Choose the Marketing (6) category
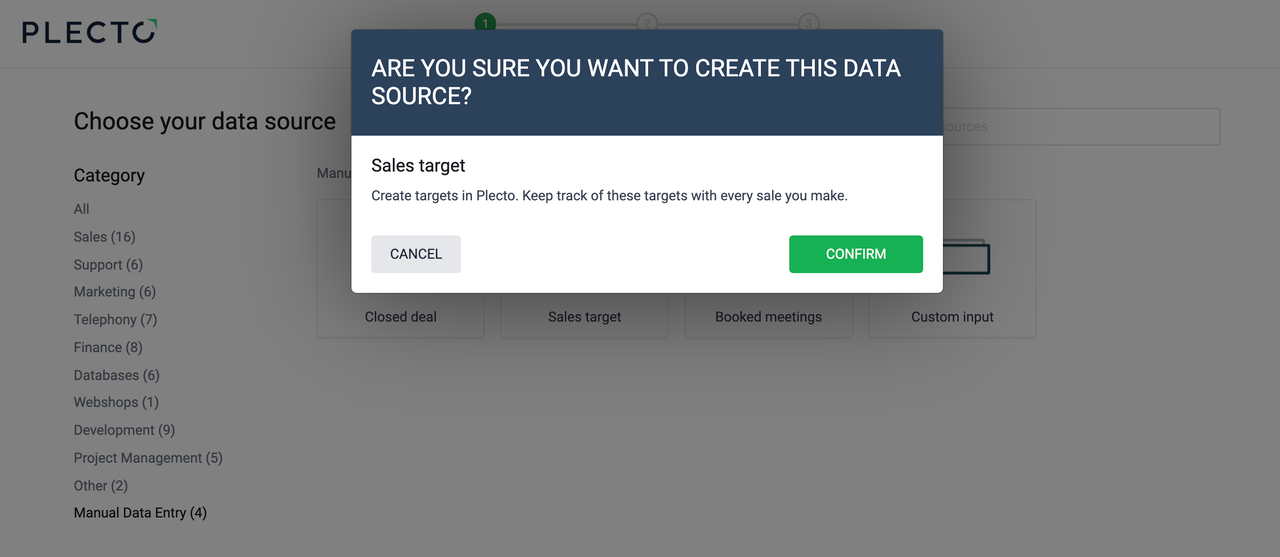The image size is (1280, 557). point(114,292)
